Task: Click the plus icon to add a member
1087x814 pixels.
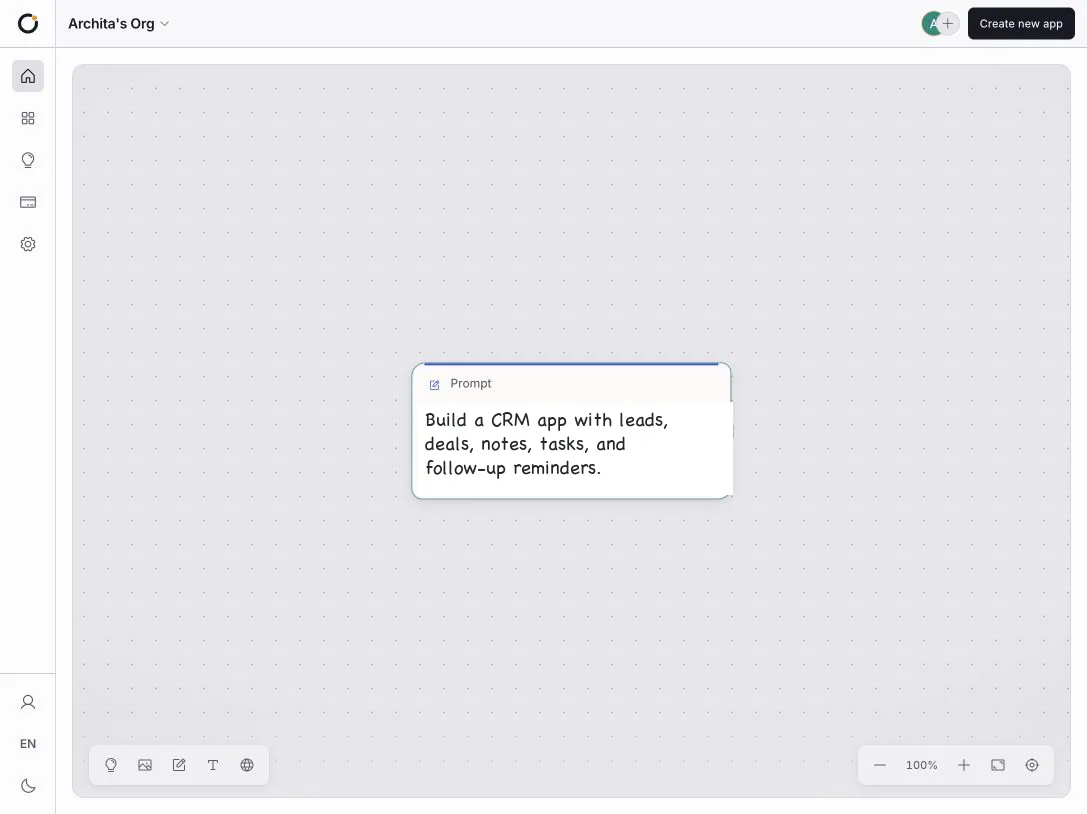Action: click(x=948, y=24)
